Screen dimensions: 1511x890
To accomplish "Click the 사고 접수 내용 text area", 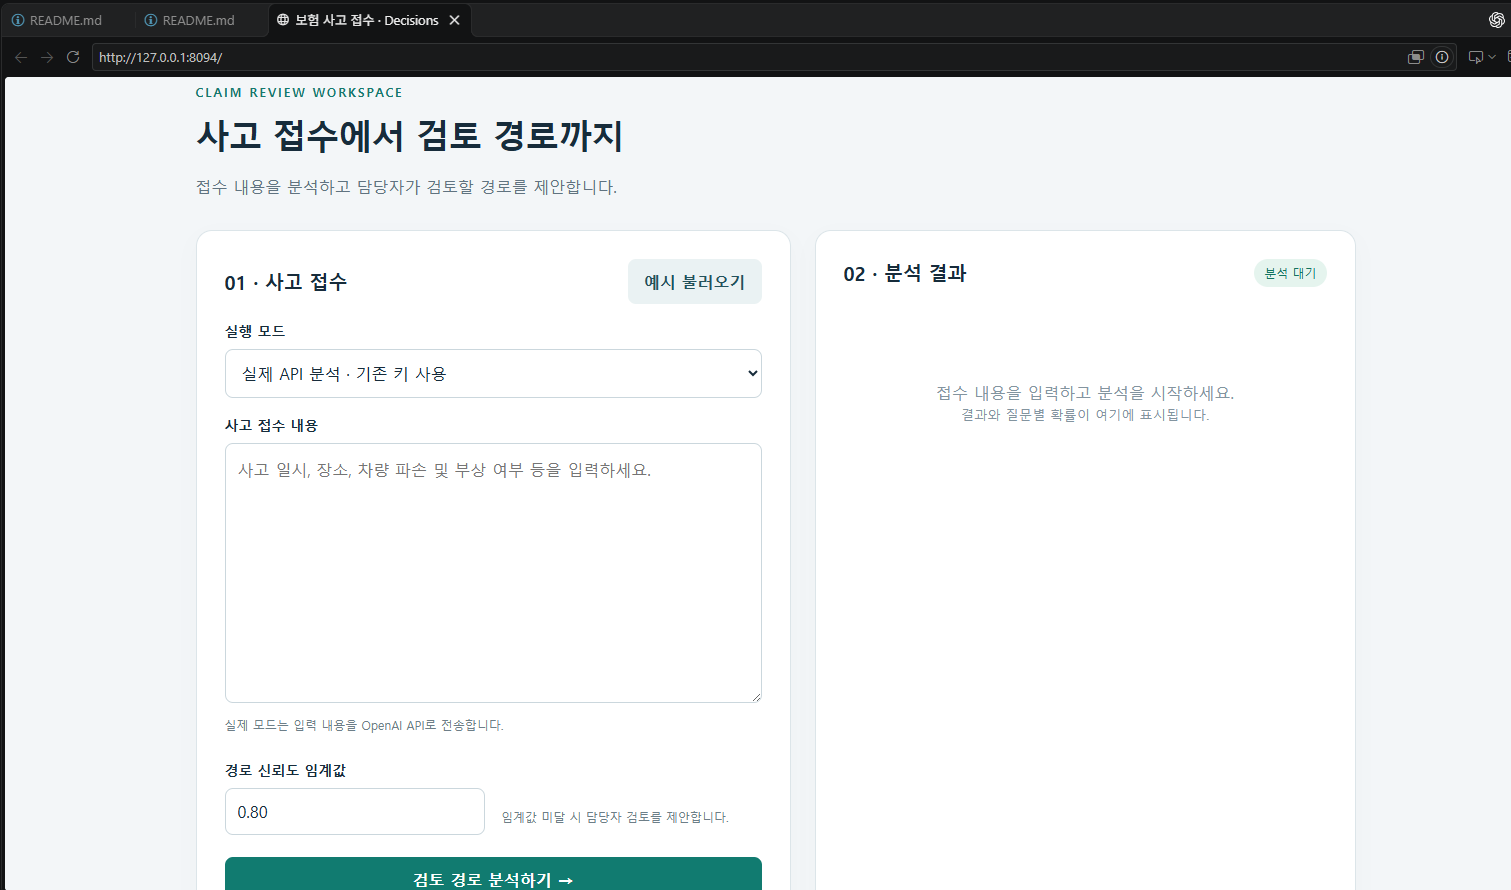I will 493,573.
